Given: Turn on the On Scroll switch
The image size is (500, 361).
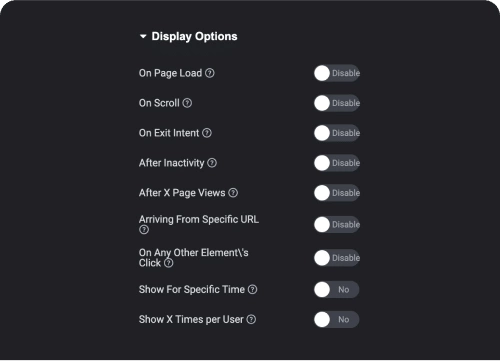Looking at the screenshot, I should [x=337, y=103].
